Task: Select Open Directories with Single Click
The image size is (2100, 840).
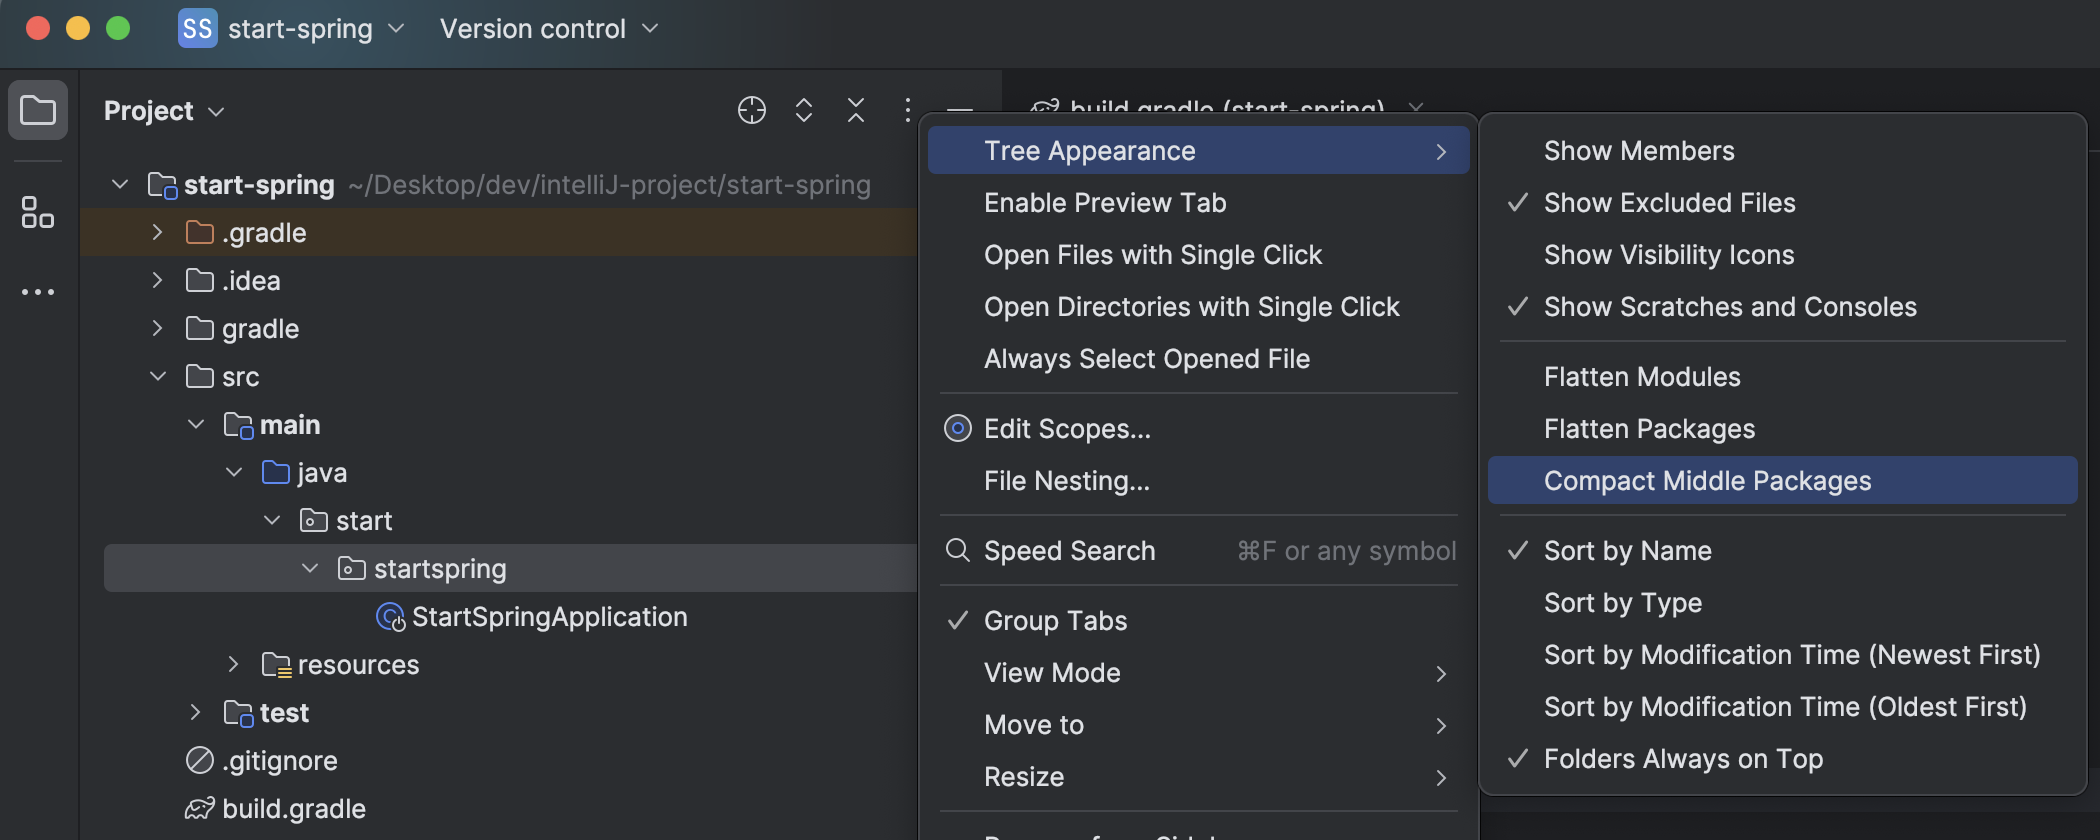Action: [1198, 307]
